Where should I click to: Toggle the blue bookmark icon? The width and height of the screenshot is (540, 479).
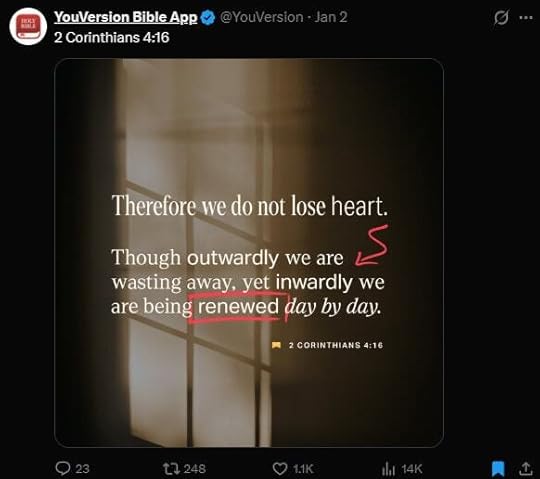tap(498, 469)
